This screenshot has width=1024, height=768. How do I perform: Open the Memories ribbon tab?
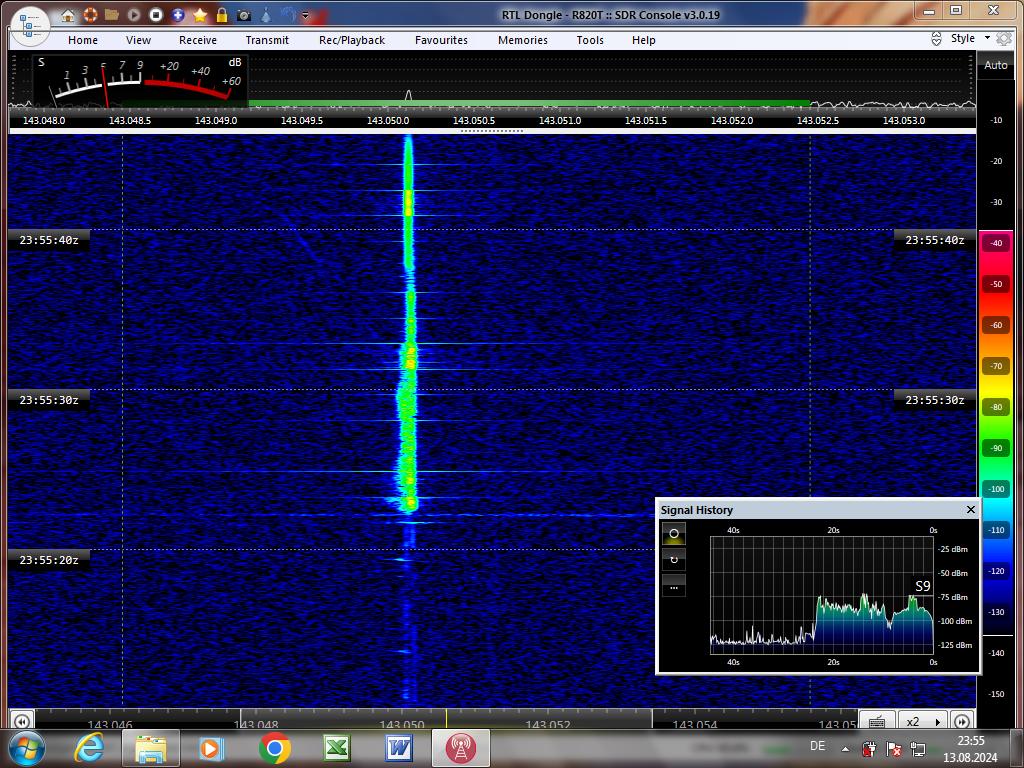coord(523,40)
